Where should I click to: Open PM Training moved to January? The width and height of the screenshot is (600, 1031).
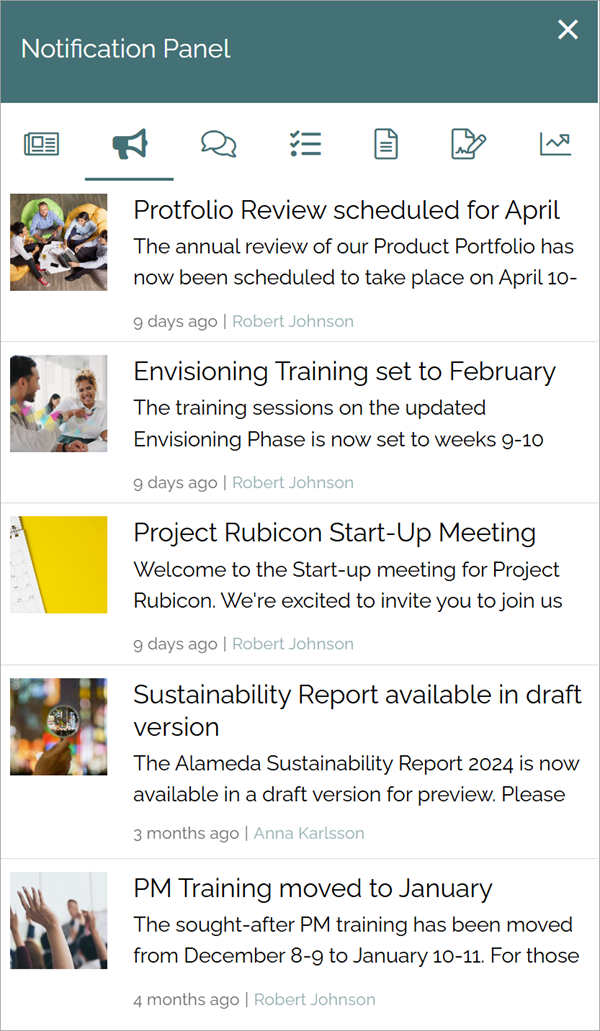click(313, 888)
